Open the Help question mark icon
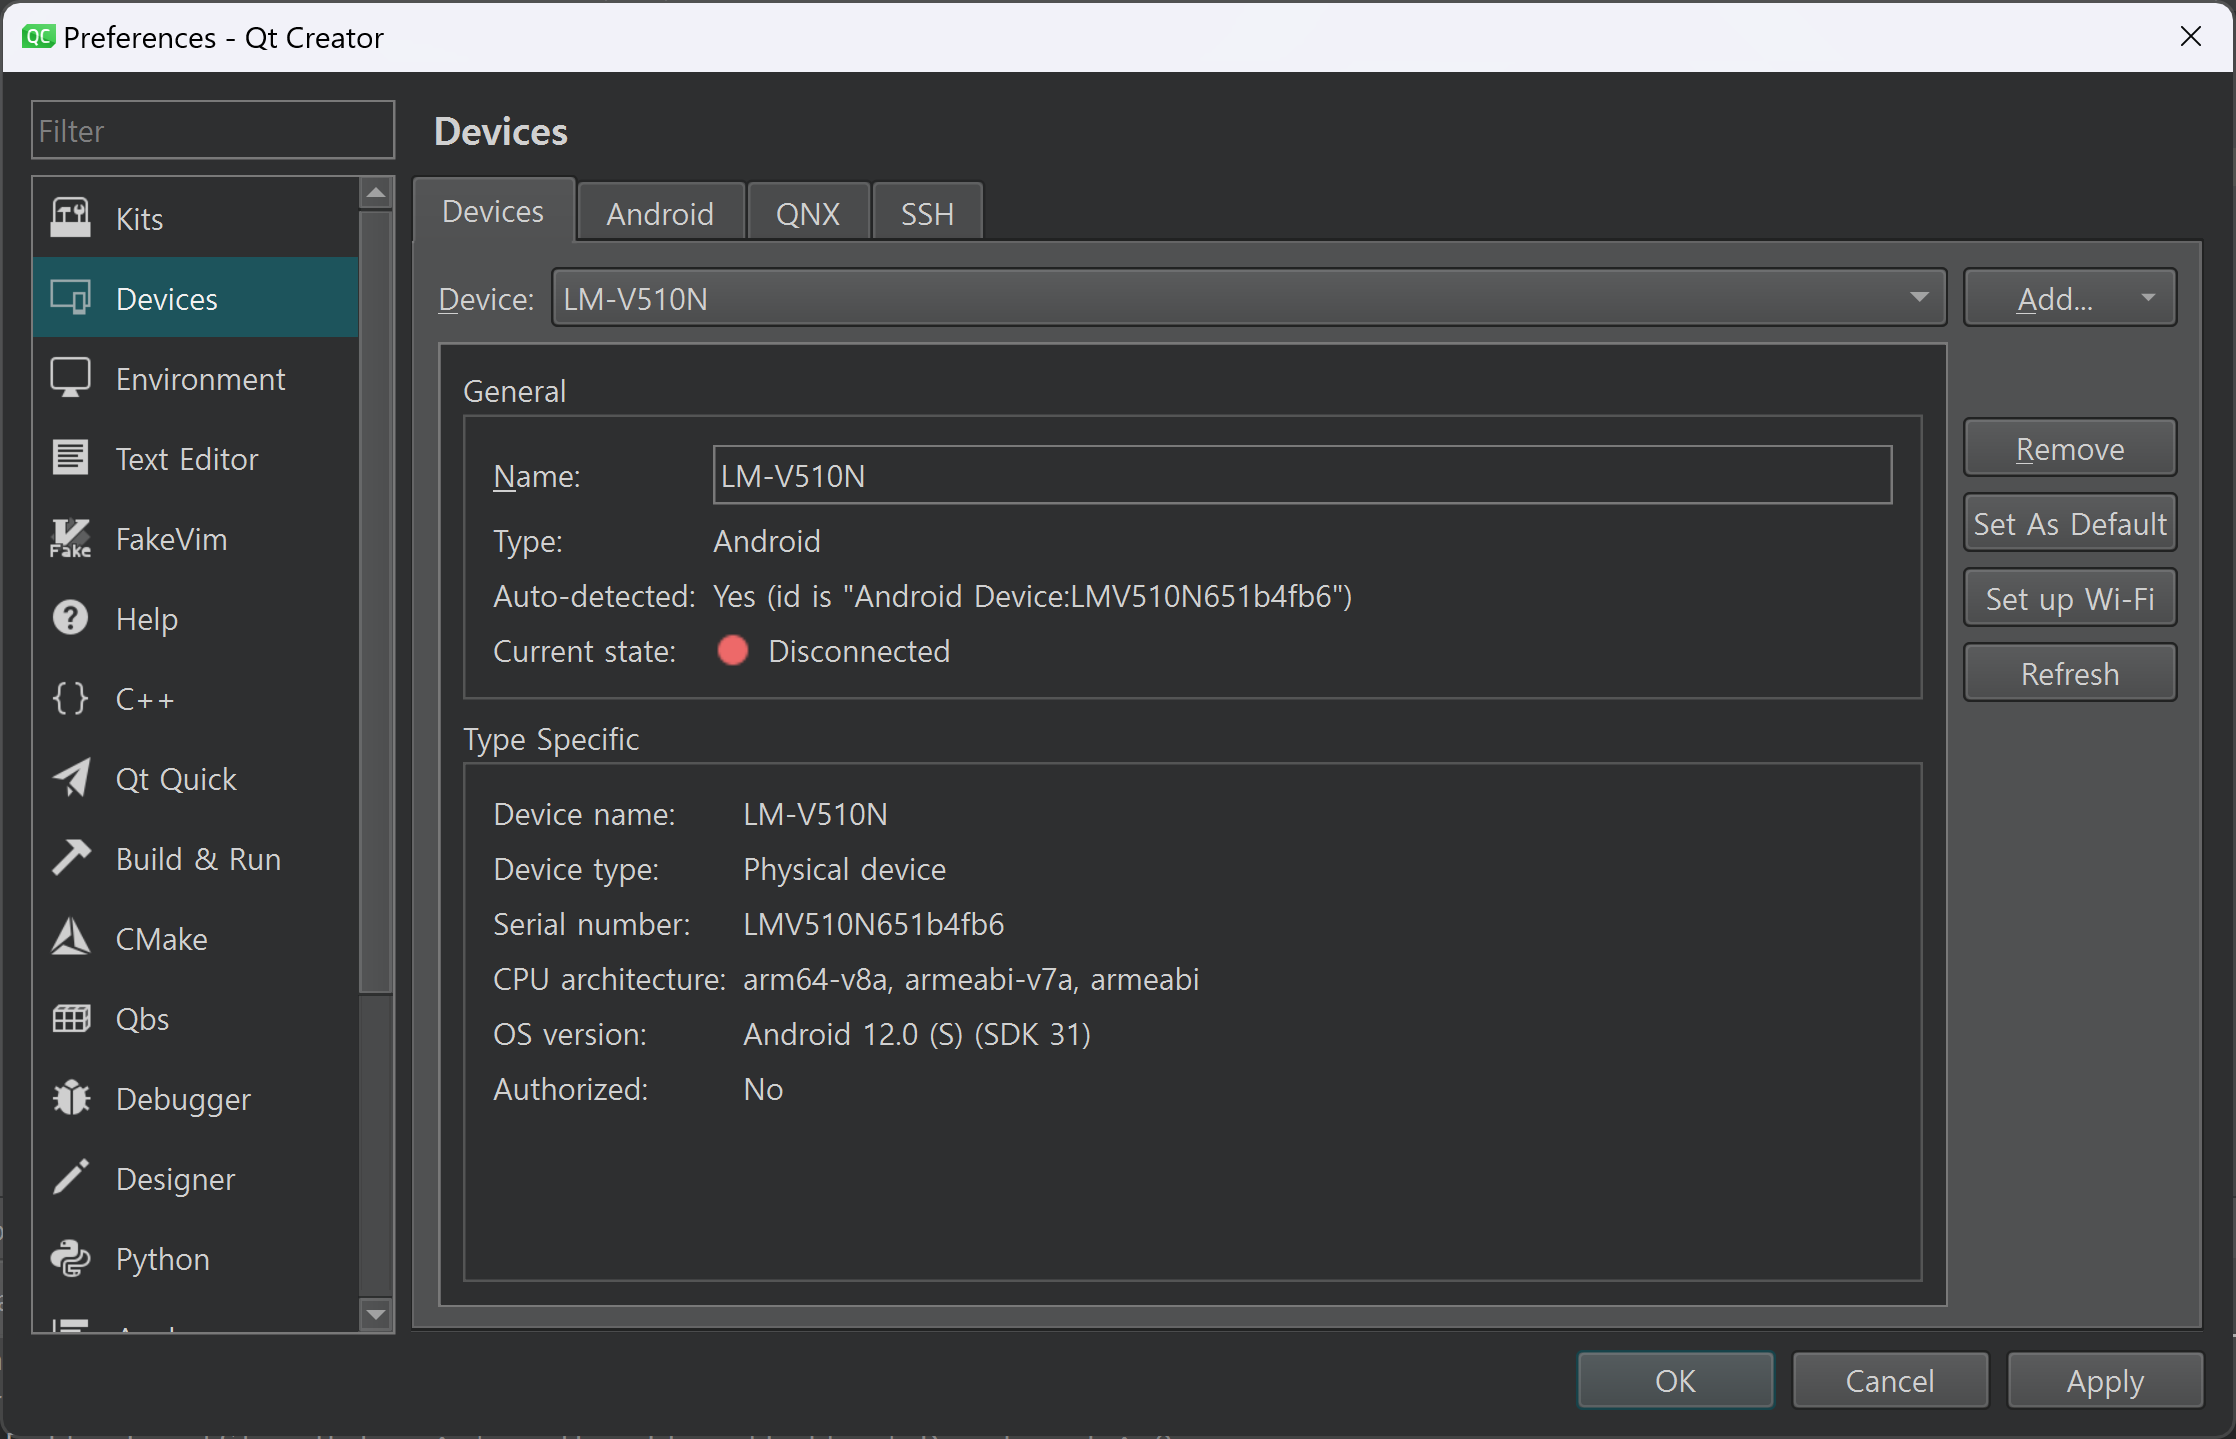The height and width of the screenshot is (1439, 2236). pyautogui.click(x=70, y=618)
